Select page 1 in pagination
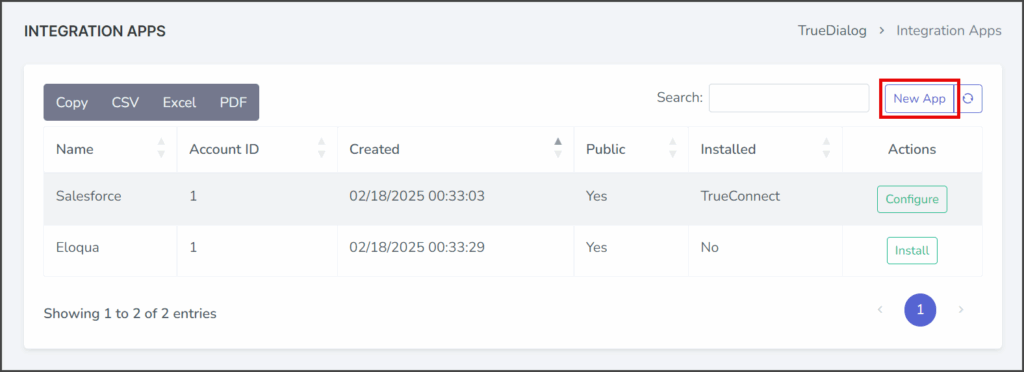This screenshot has width=1024, height=372. click(x=920, y=310)
